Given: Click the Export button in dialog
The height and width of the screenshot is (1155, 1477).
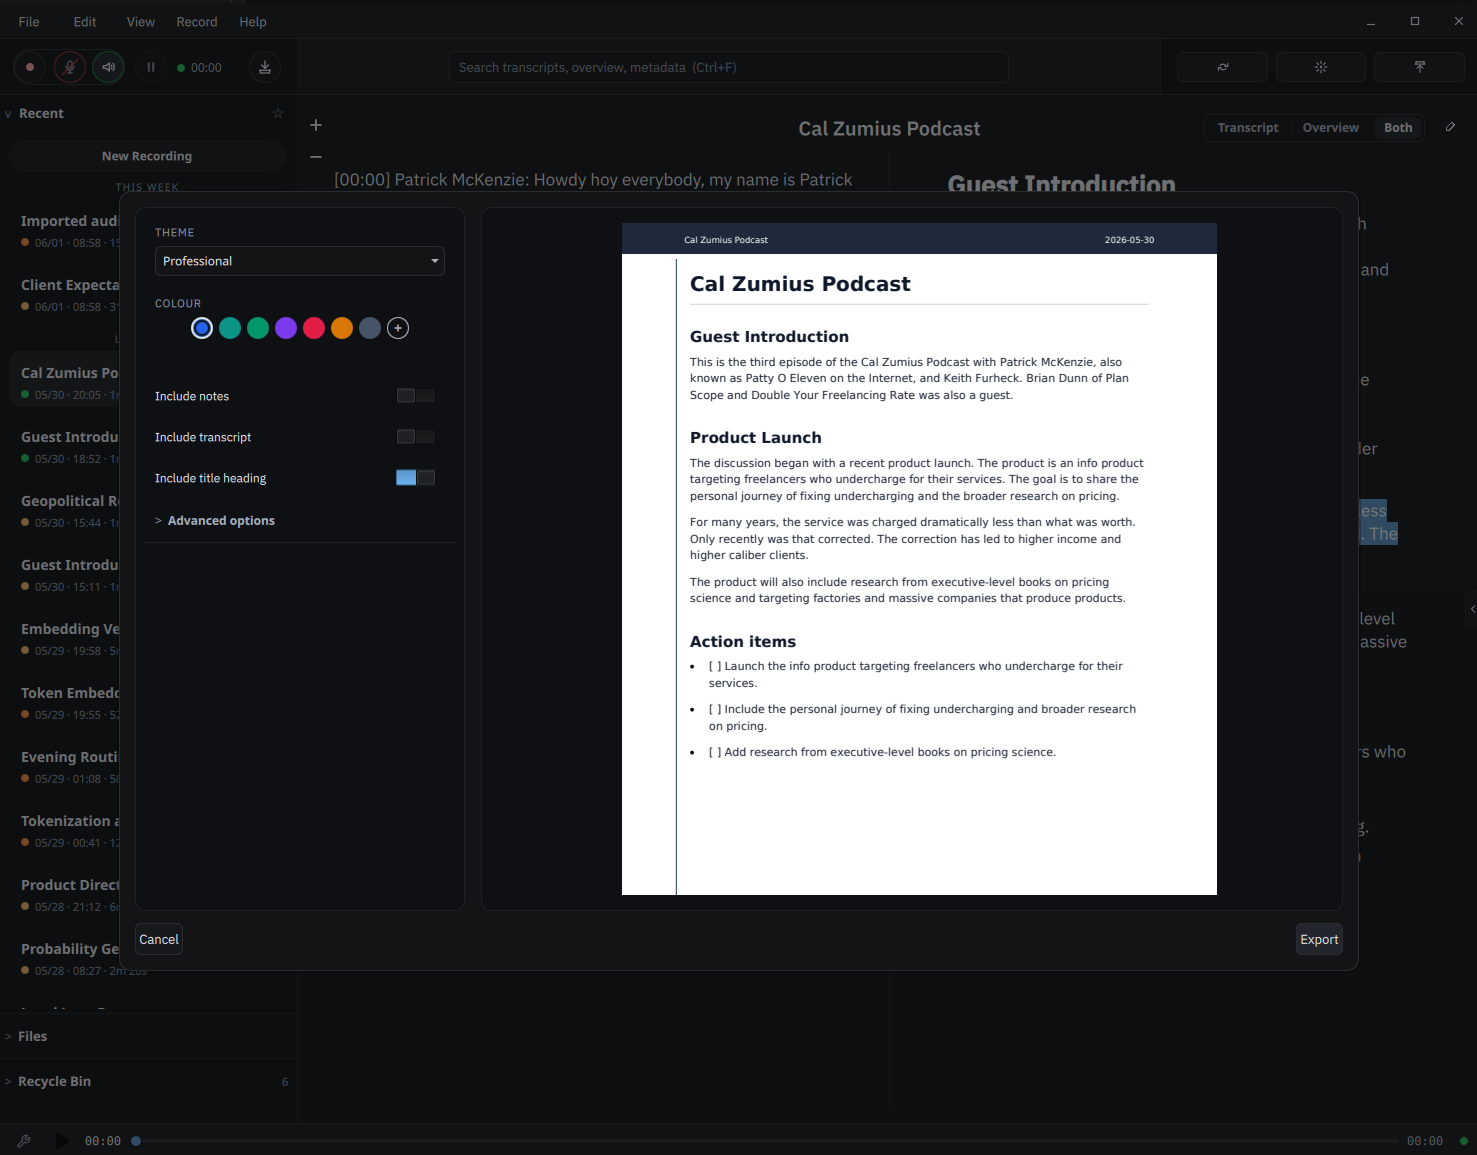Looking at the screenshot, I should pyautogui.click(x=1319, y=939).
